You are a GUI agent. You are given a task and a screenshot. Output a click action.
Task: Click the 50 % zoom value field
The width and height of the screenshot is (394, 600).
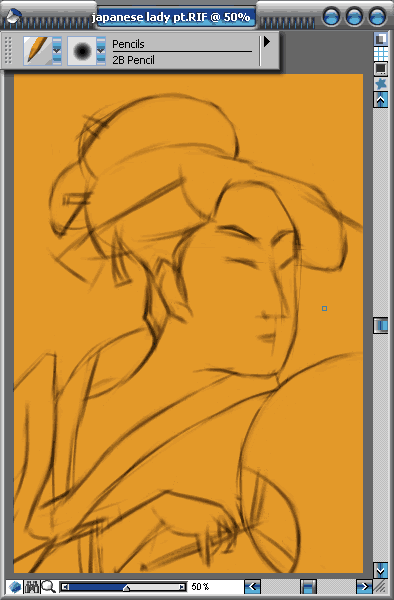[x=200, y=586]
